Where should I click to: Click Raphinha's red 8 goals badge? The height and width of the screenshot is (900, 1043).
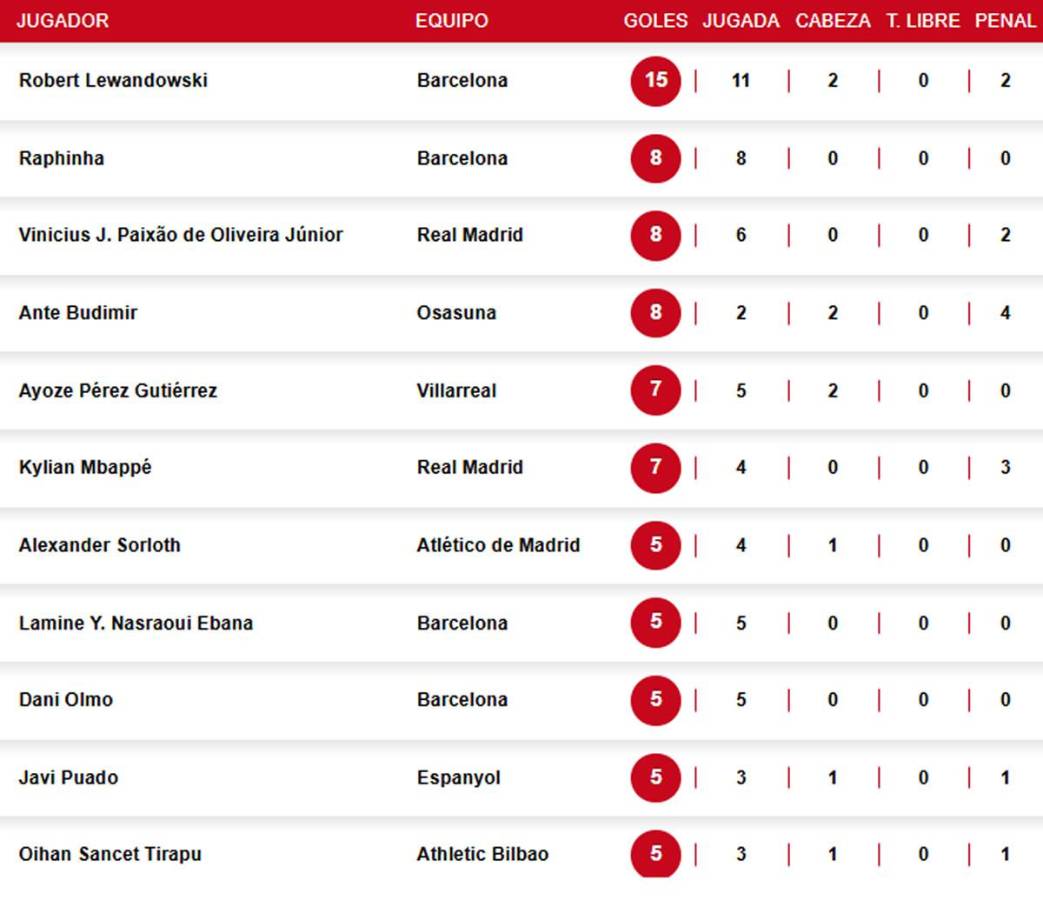[656, 158]
